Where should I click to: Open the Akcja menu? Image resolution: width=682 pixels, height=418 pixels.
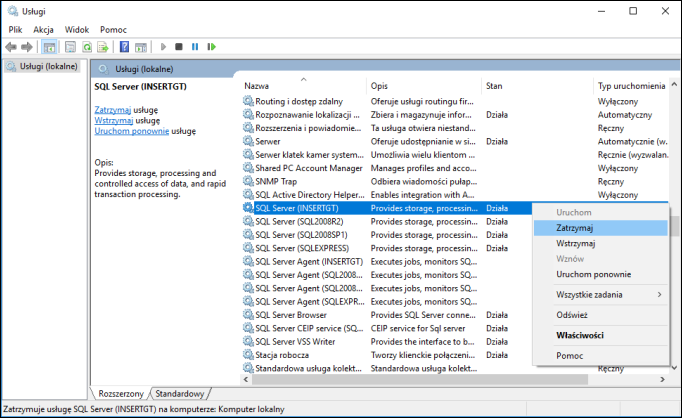point(43,30)
